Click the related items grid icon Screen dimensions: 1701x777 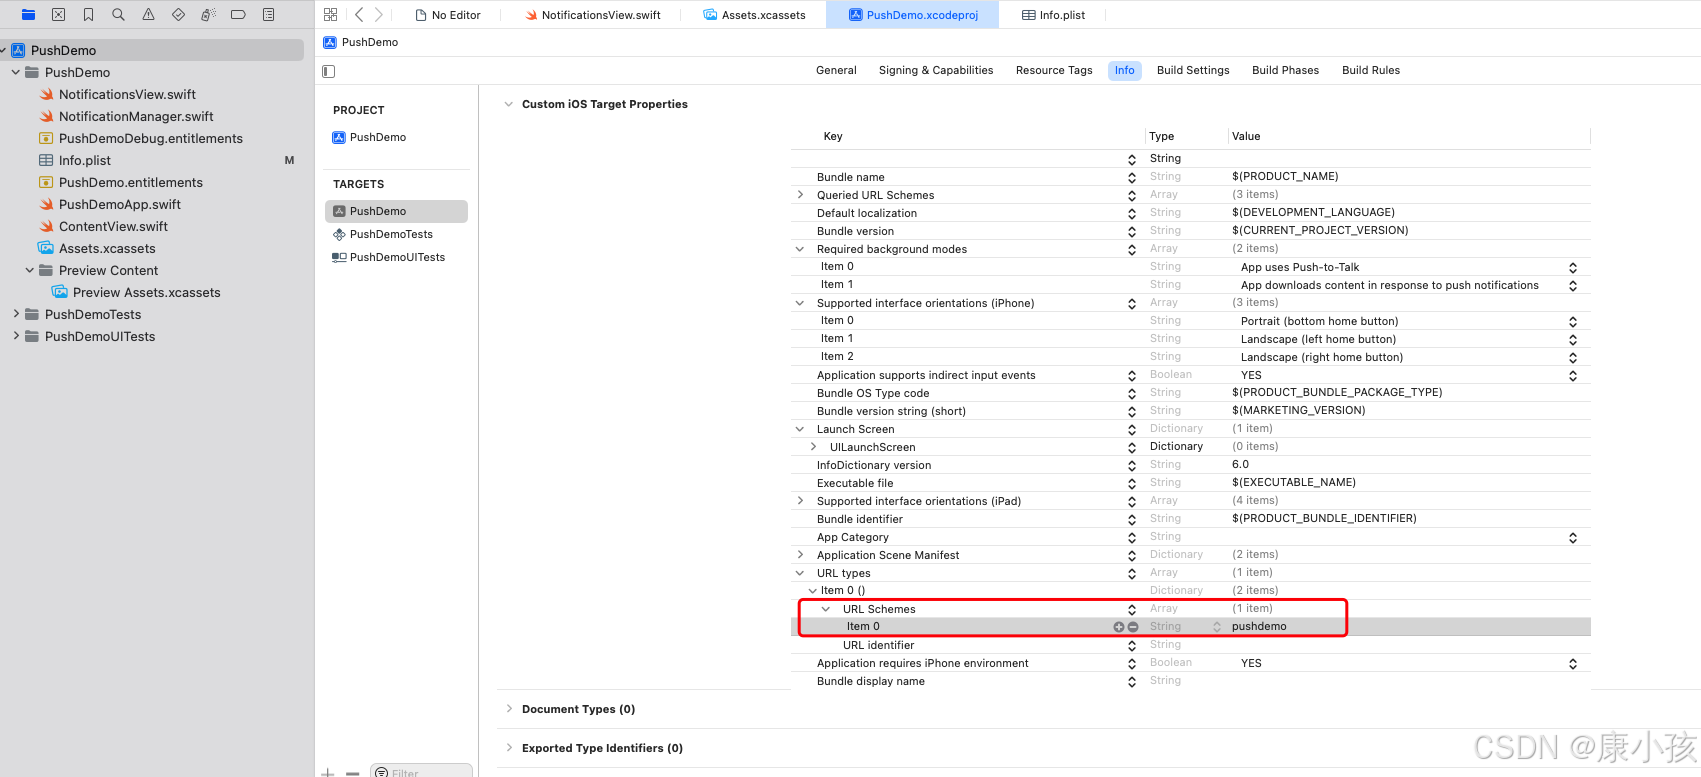[x=330, y=15]
